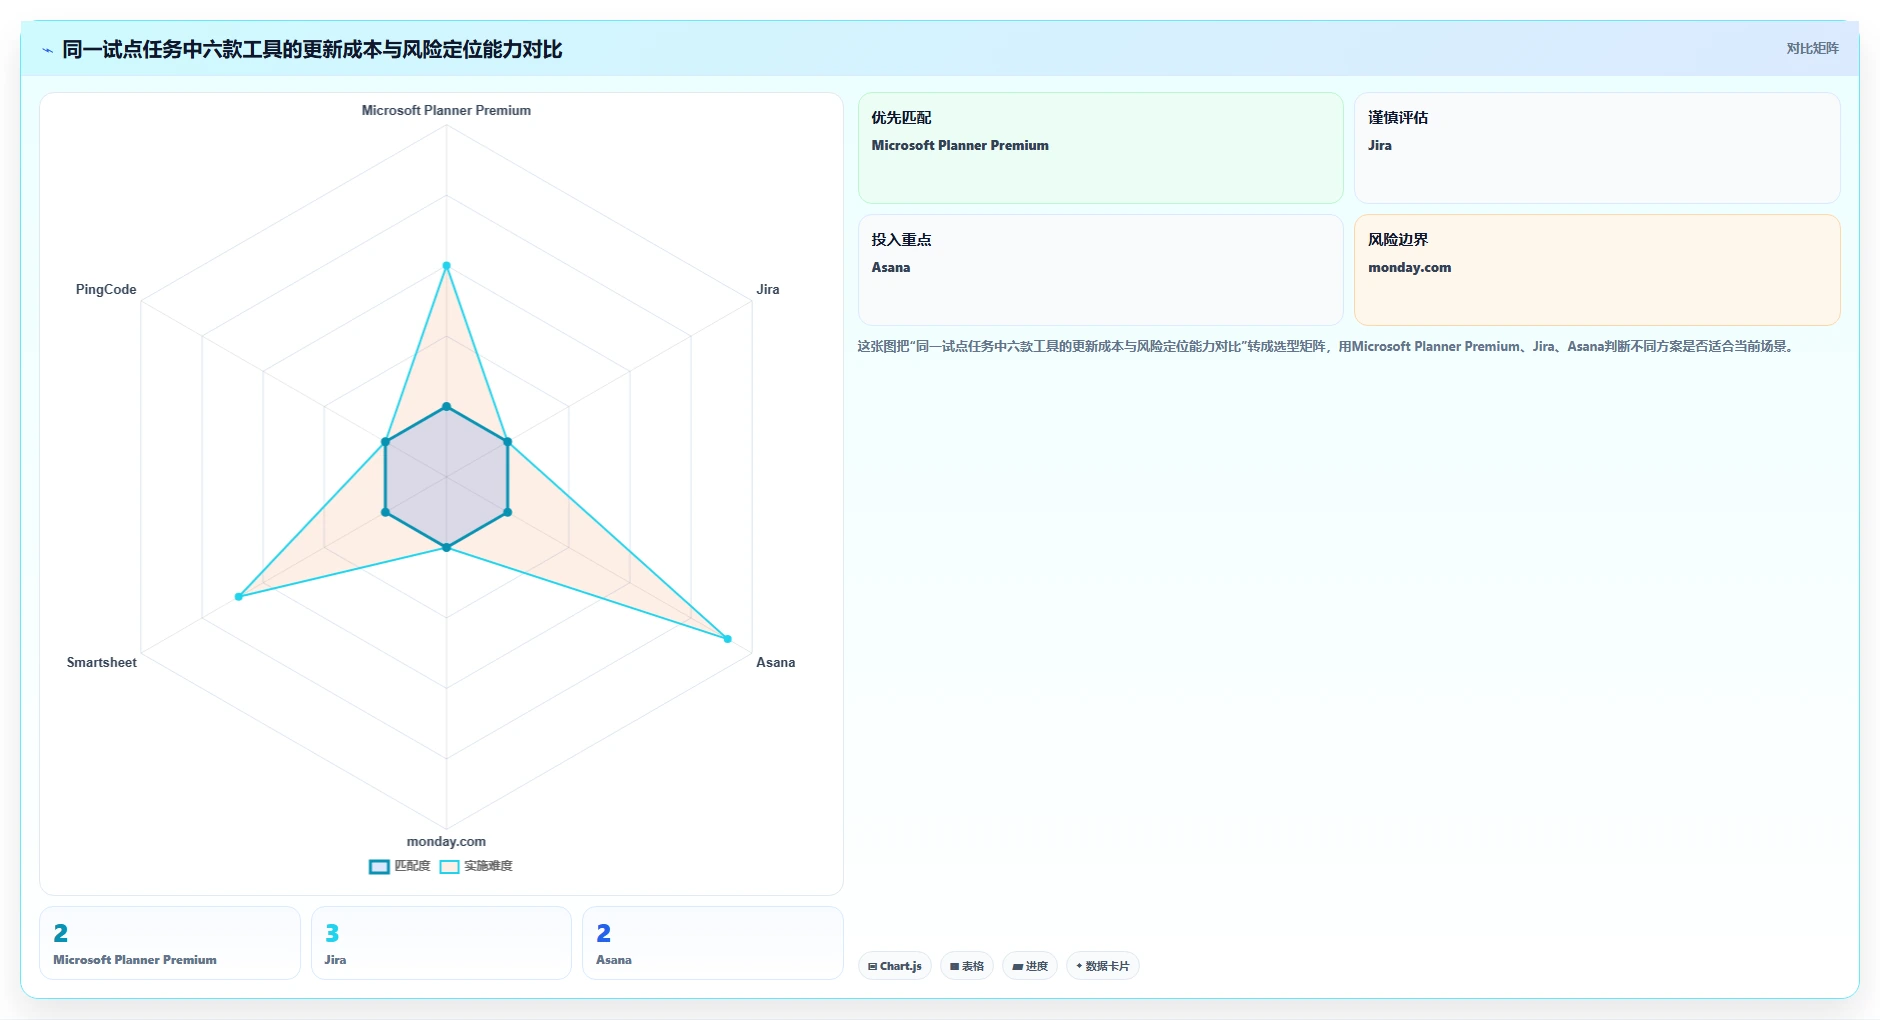The image size is (1880, 1020).
Task: Click the Smartsheet radar axis label
Action: [x=102, y=662]
